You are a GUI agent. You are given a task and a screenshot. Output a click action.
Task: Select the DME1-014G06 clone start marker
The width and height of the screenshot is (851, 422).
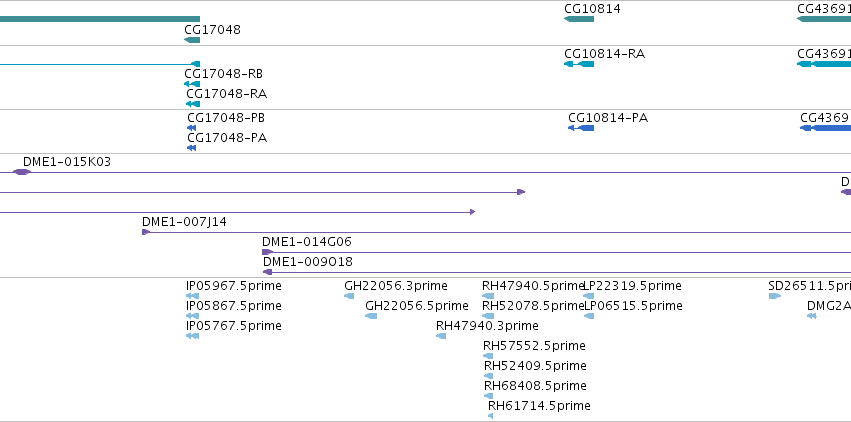click(x=267, y=252)
